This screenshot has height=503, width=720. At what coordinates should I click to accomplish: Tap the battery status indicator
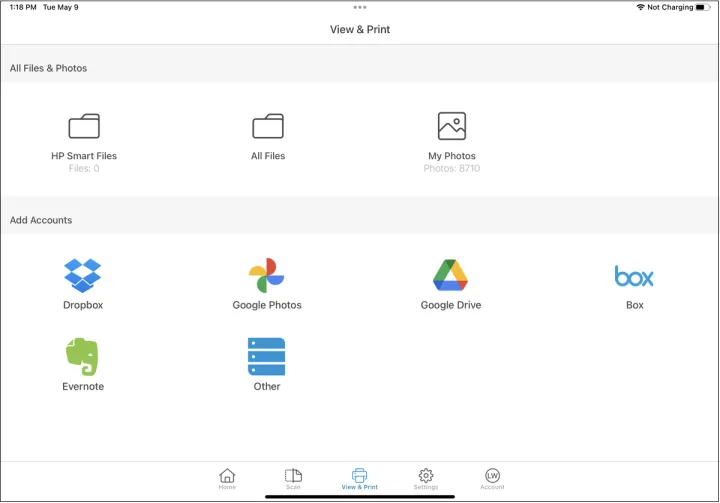[x=704, y=7]
